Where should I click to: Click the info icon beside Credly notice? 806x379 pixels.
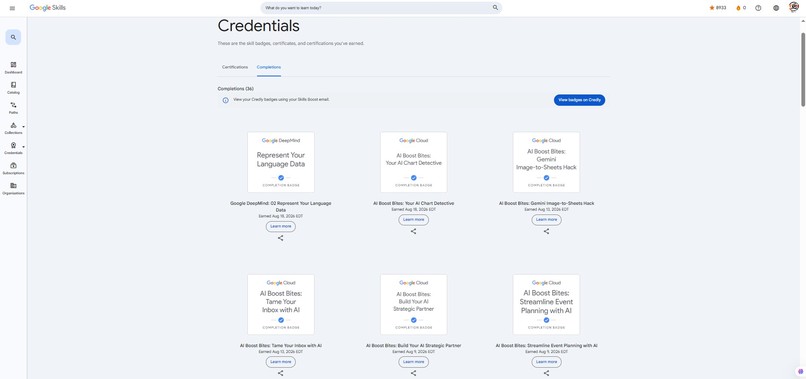coord(225,100)
